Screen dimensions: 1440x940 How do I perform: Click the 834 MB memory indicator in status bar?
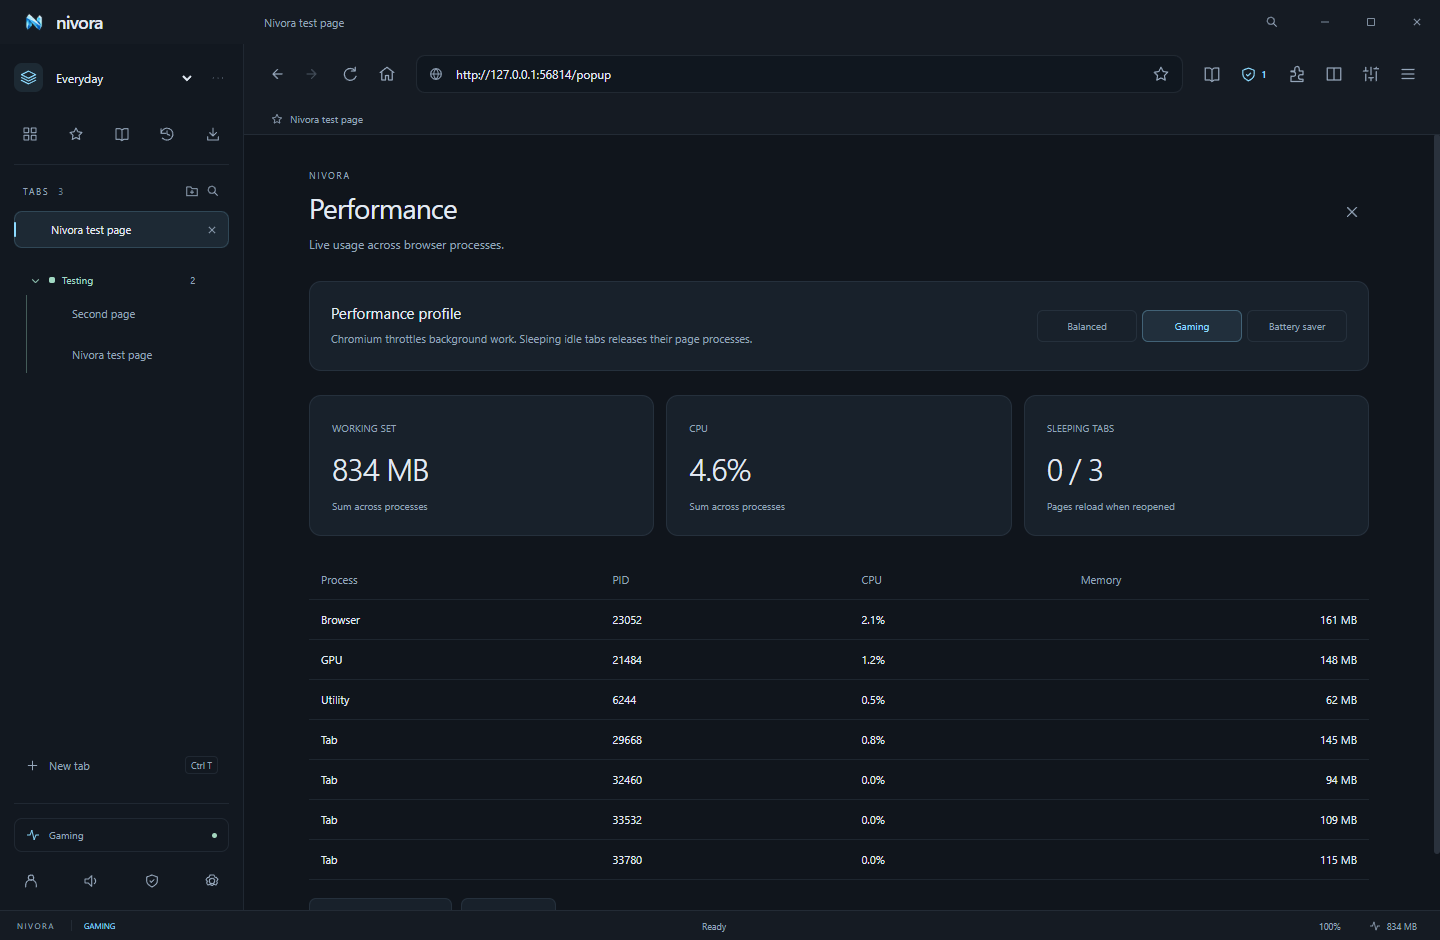1393,926
